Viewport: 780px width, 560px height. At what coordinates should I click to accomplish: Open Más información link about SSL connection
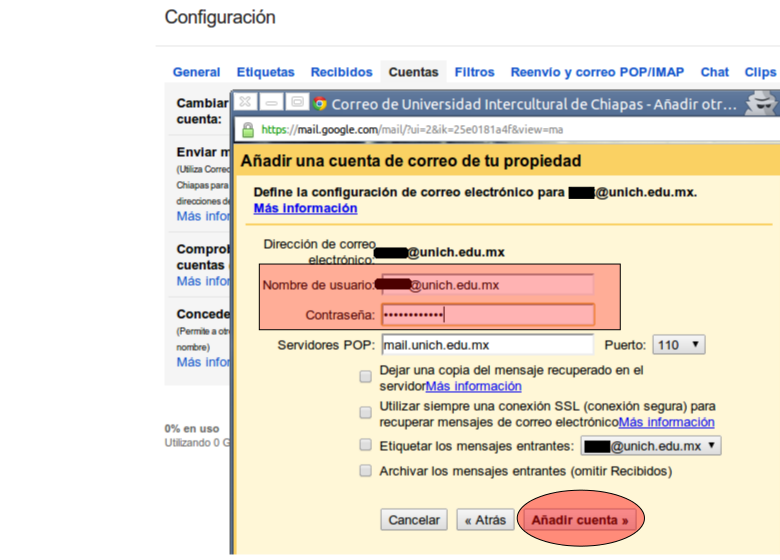tap(667, 422)
